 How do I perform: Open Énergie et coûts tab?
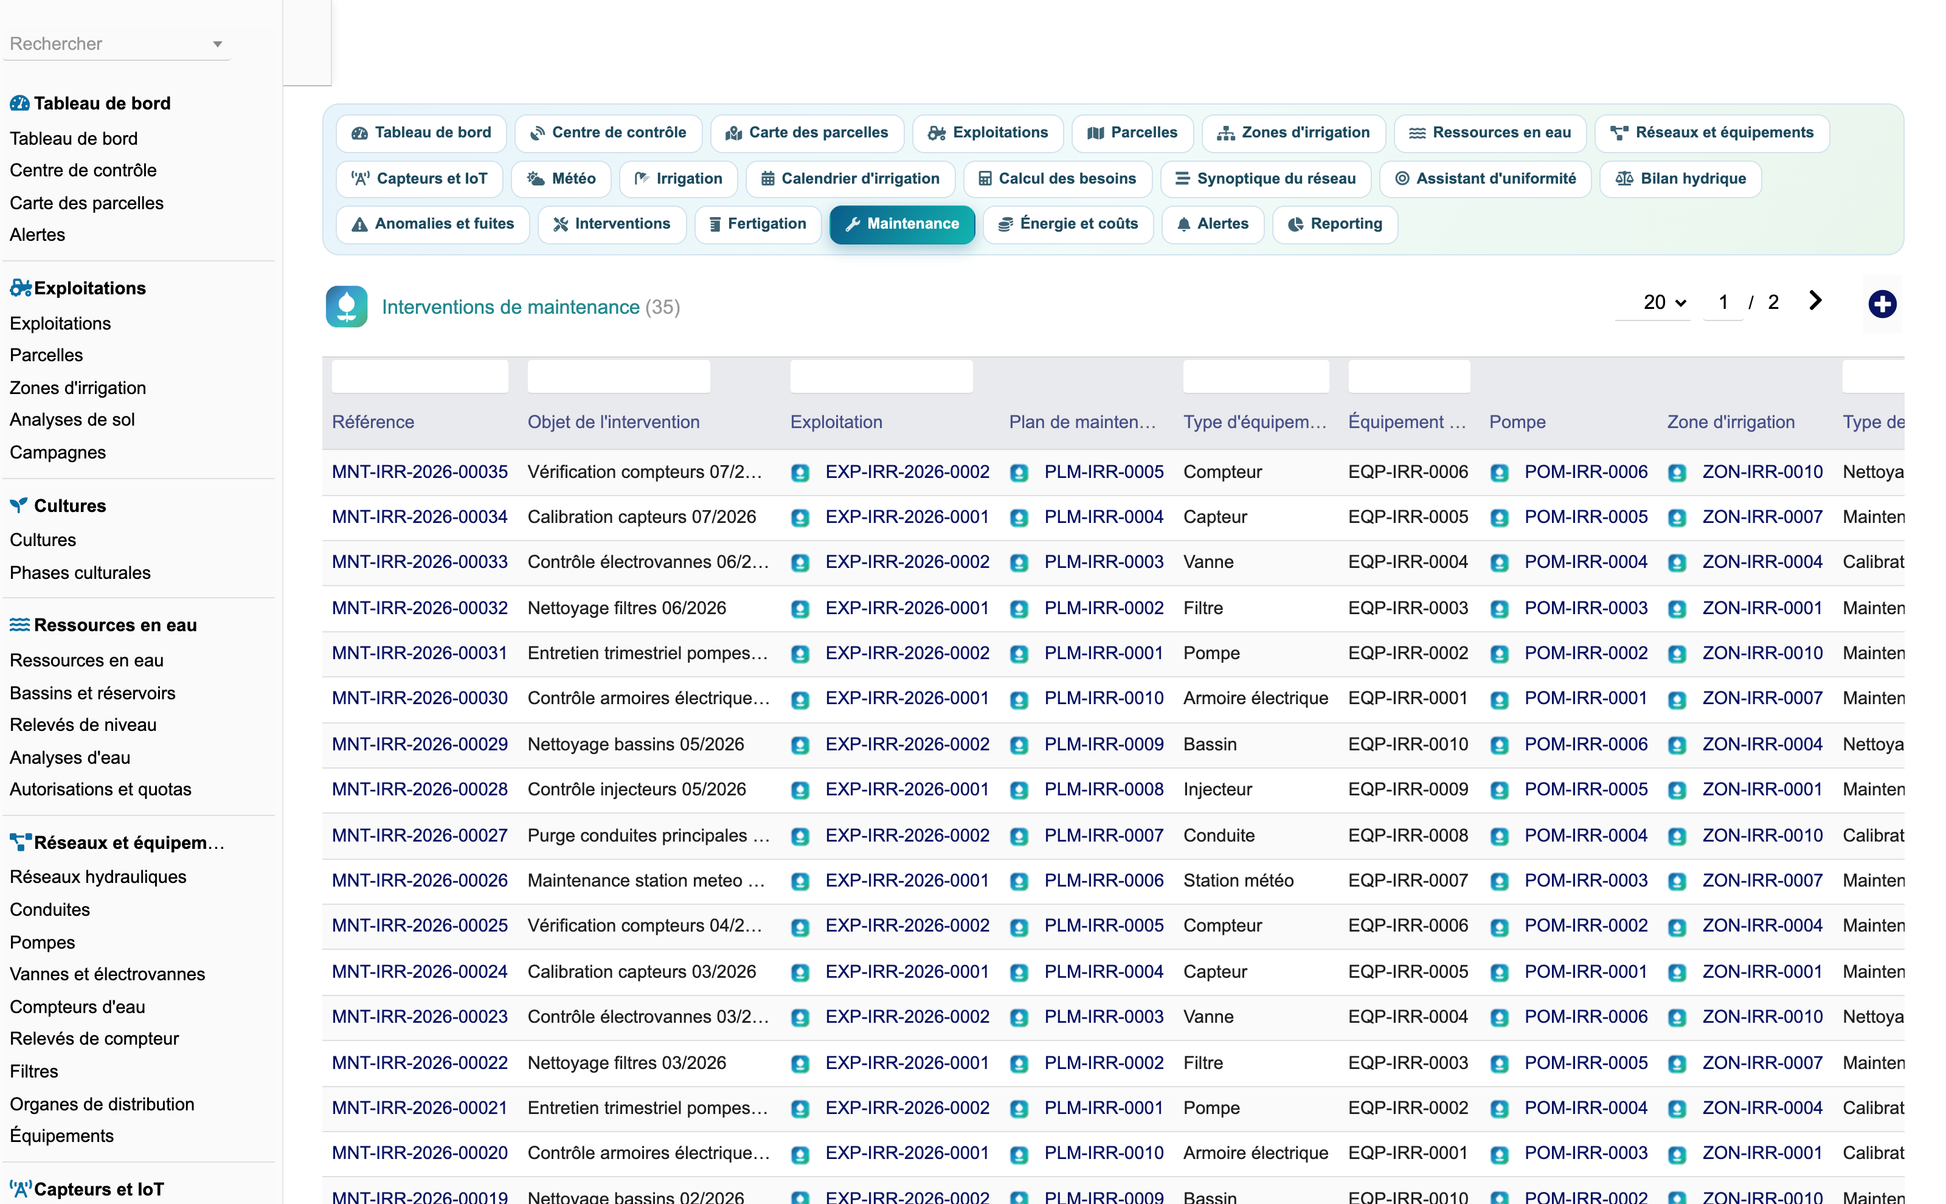tap(1068, 224)
